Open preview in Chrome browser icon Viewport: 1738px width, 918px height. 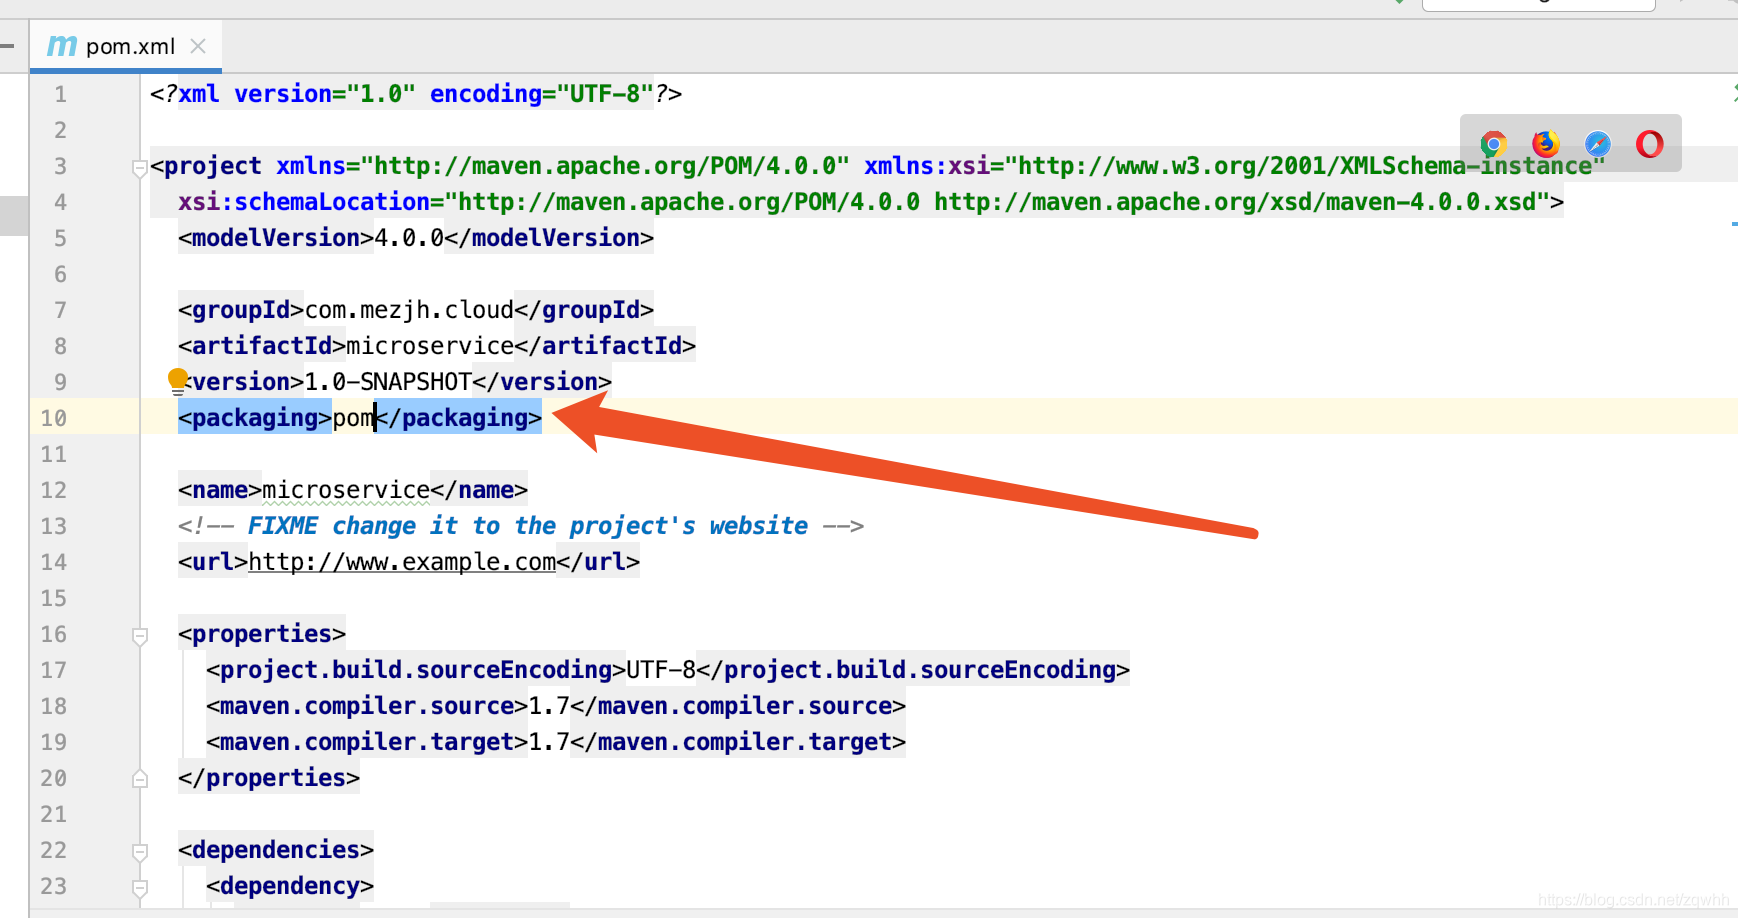tap(1494, 144)
